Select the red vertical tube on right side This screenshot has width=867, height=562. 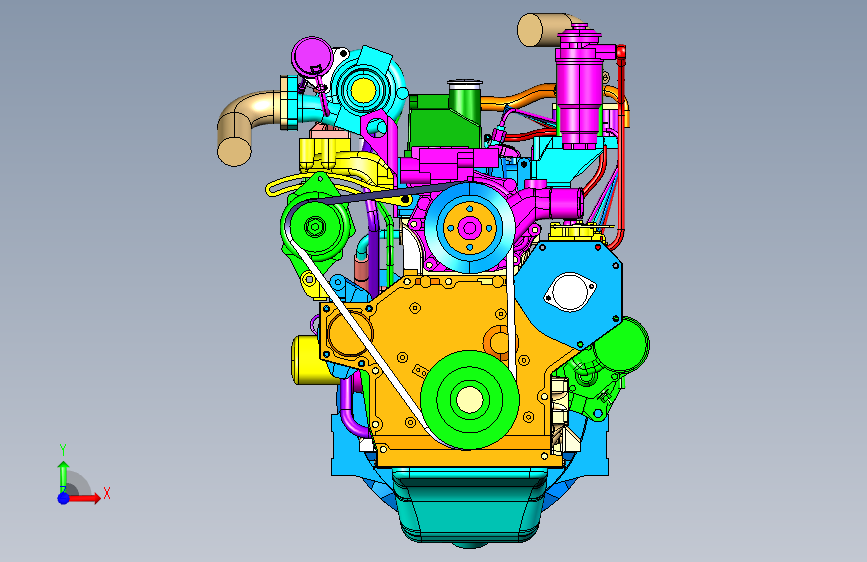pyautogui.click(x=621, y=149)
